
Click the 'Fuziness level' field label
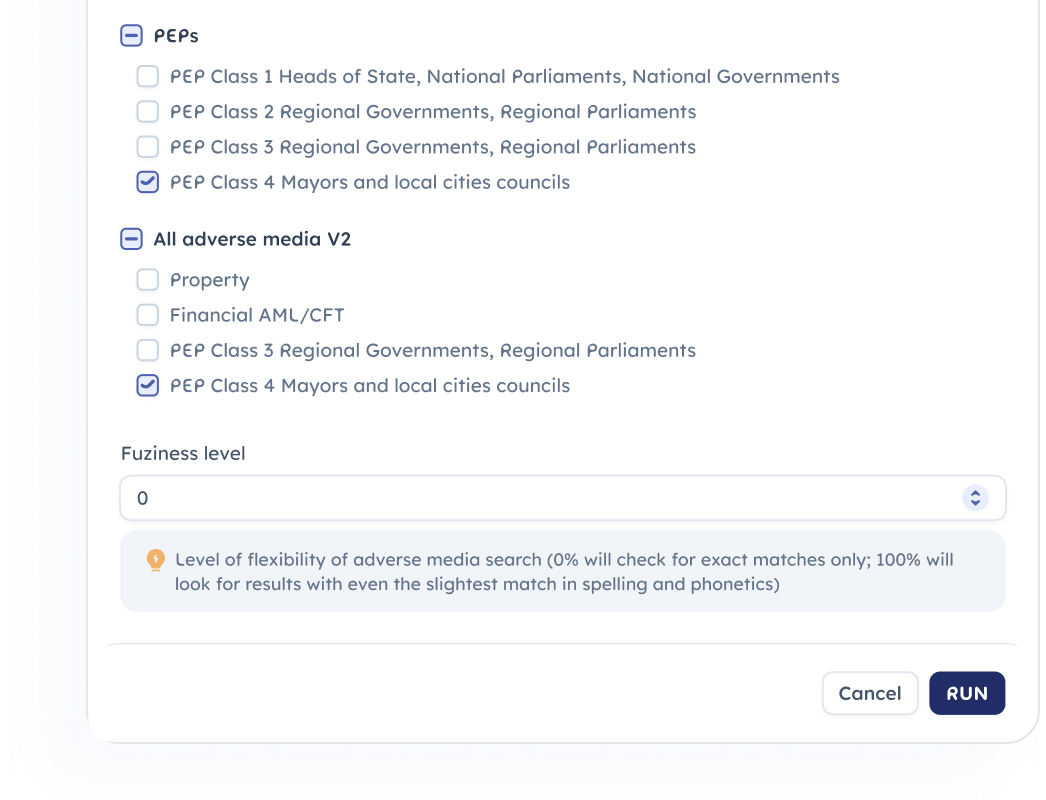(x=183, y=453)
